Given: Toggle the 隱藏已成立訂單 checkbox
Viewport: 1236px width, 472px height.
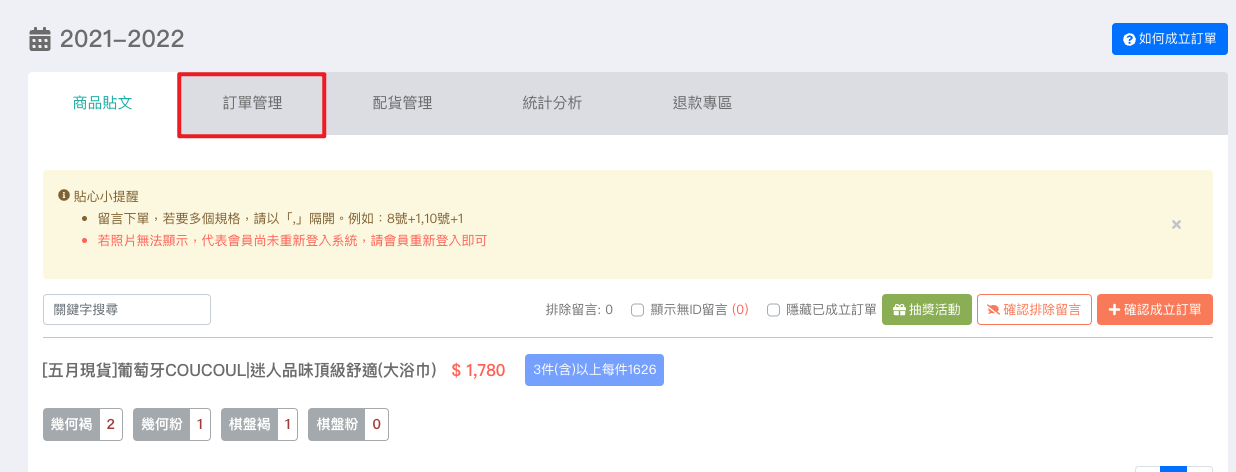Looking at the screenshot, I should (x=773, y=310).
